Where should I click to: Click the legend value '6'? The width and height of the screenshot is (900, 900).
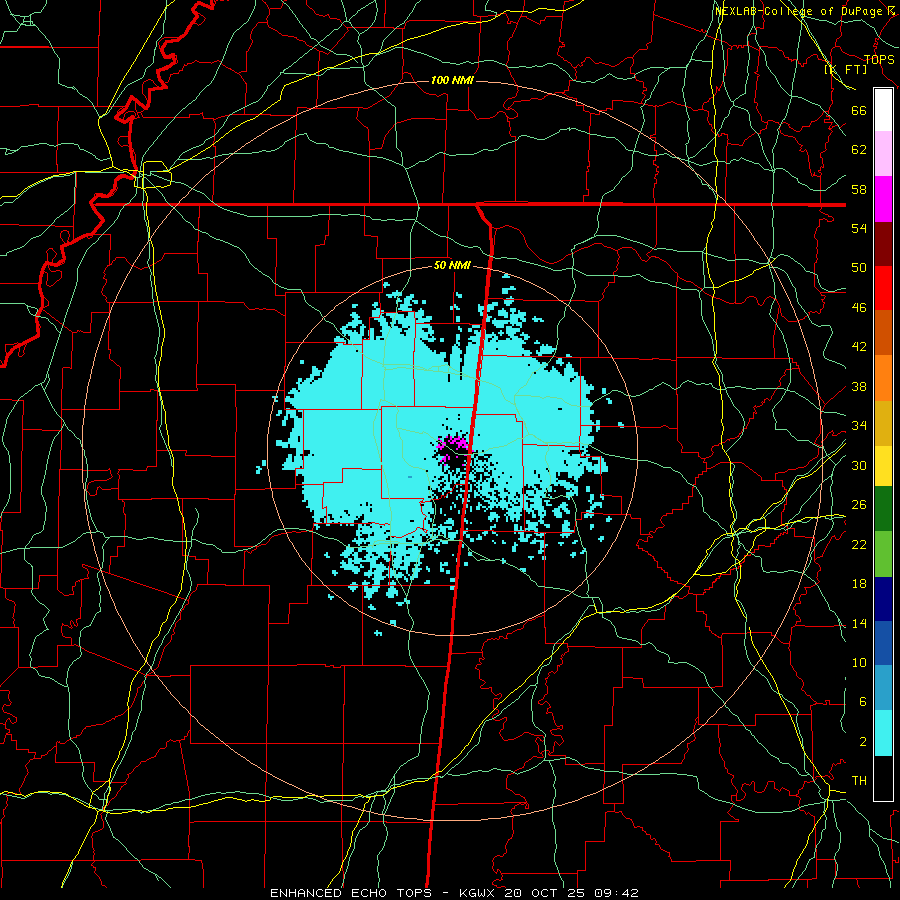point(862,701)
